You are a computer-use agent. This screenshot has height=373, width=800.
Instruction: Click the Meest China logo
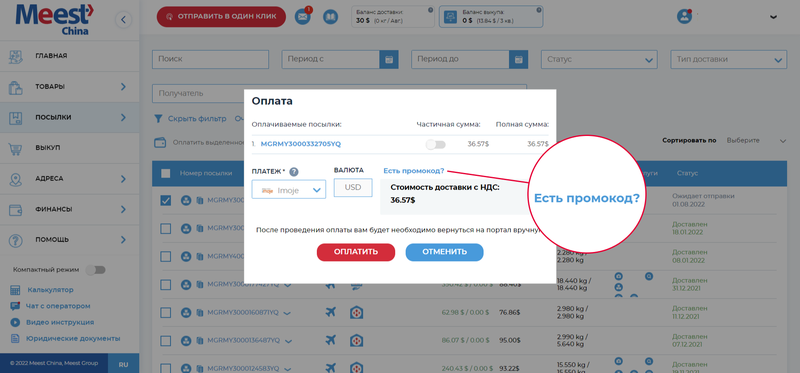[55, 19]
